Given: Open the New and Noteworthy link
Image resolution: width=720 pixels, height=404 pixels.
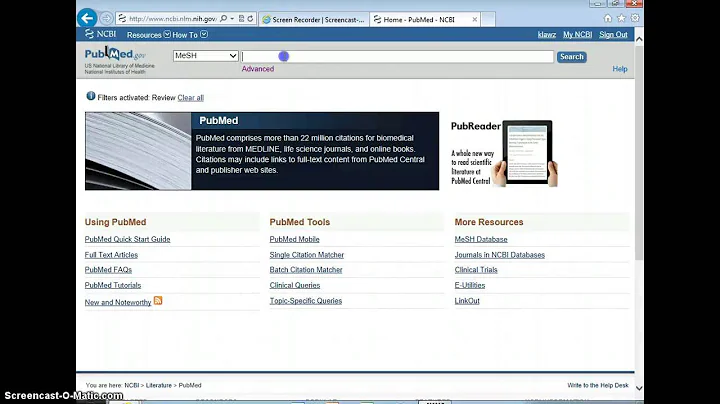Looking at the screenshot, I should (x=118, y=302).
